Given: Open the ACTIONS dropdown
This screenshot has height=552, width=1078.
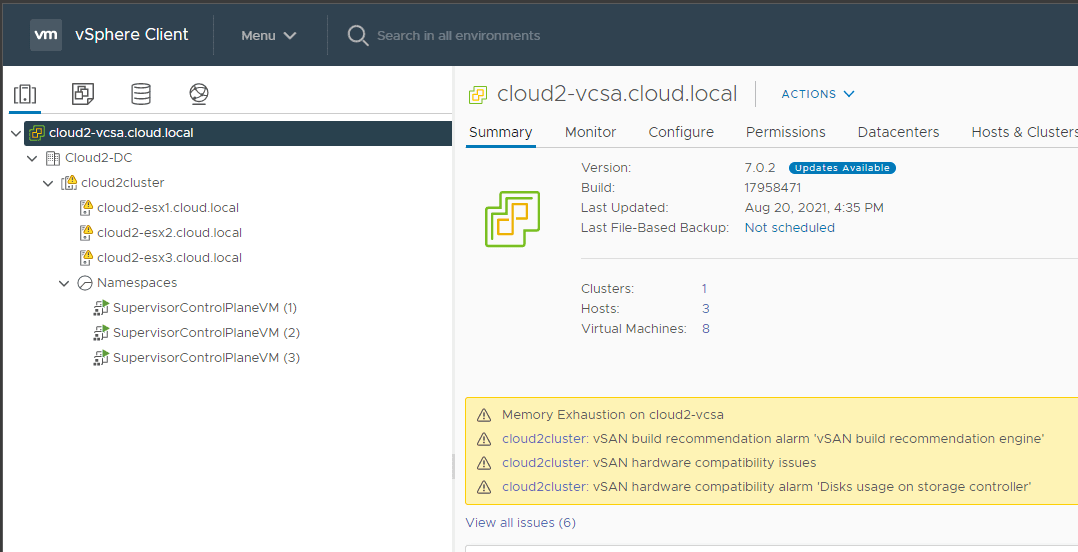Looking at the screenshot, I should click(x=817, y=94).
